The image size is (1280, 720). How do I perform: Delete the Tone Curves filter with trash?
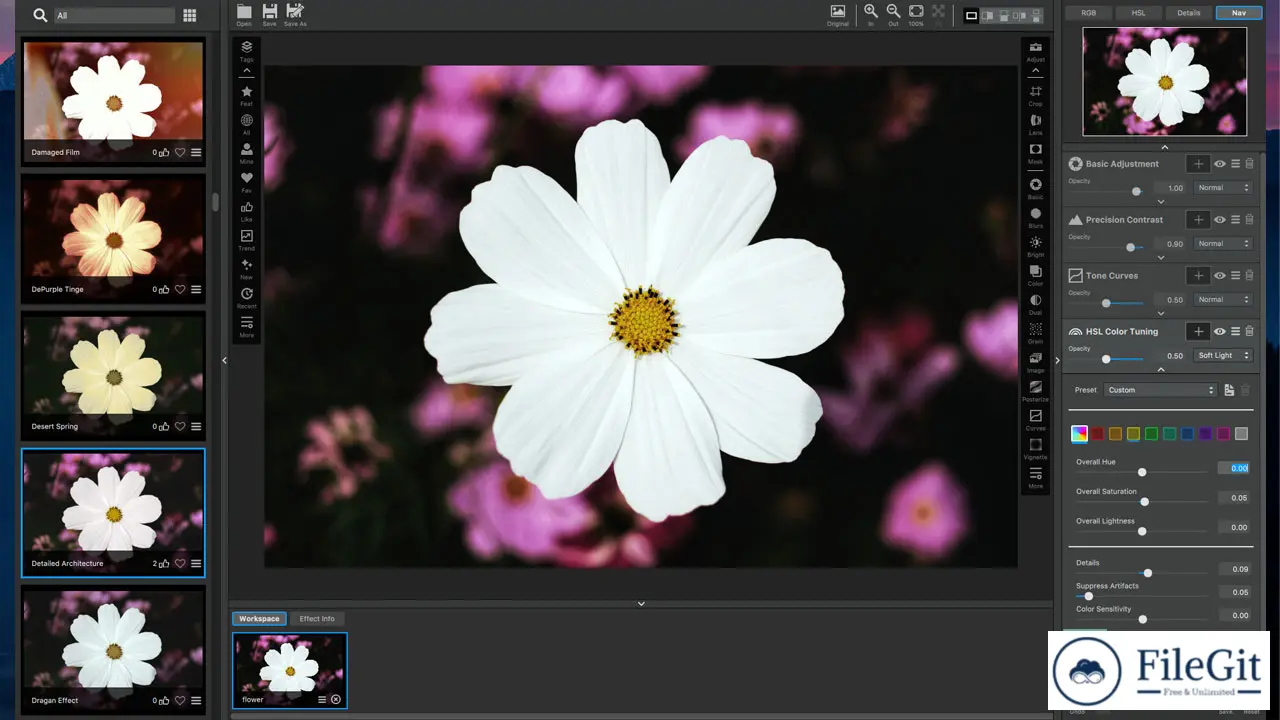pos(1249,276)
